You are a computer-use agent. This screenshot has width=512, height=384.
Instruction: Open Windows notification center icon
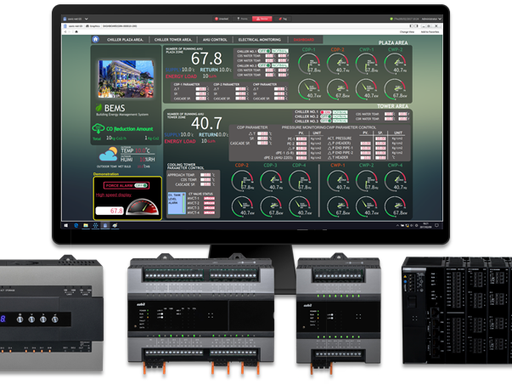(x=437, y=226)
